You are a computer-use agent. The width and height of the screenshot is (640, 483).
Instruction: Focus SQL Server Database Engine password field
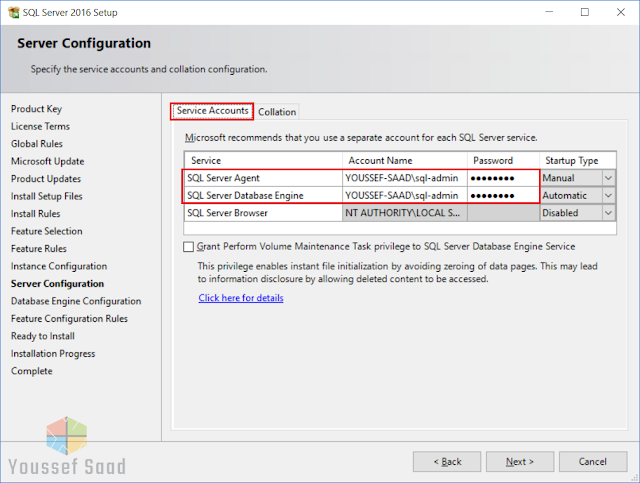[503, 196]
